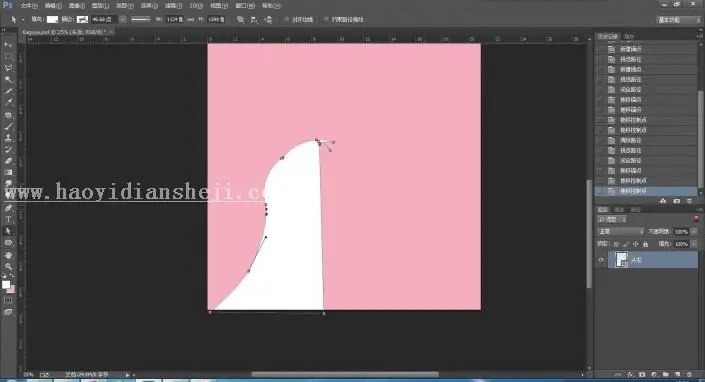Toggle Quick Mask mode in toolbox
The image size is (705, 382).
(x=8, y=300)
